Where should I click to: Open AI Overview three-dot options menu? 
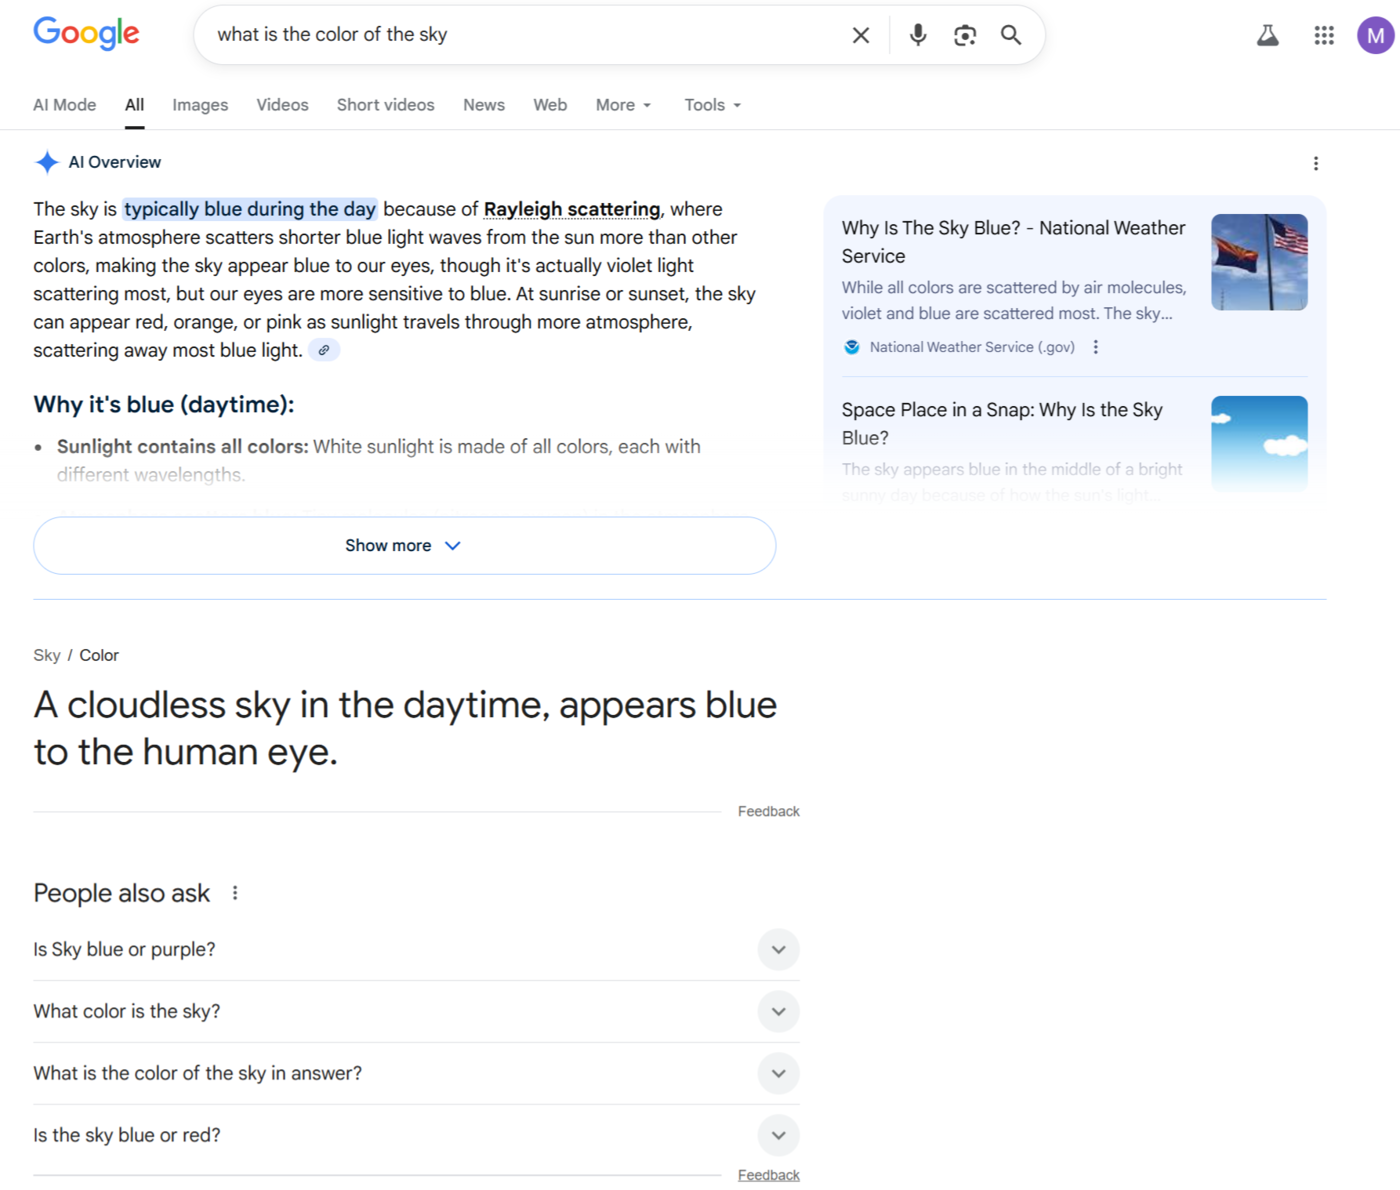1315,163
